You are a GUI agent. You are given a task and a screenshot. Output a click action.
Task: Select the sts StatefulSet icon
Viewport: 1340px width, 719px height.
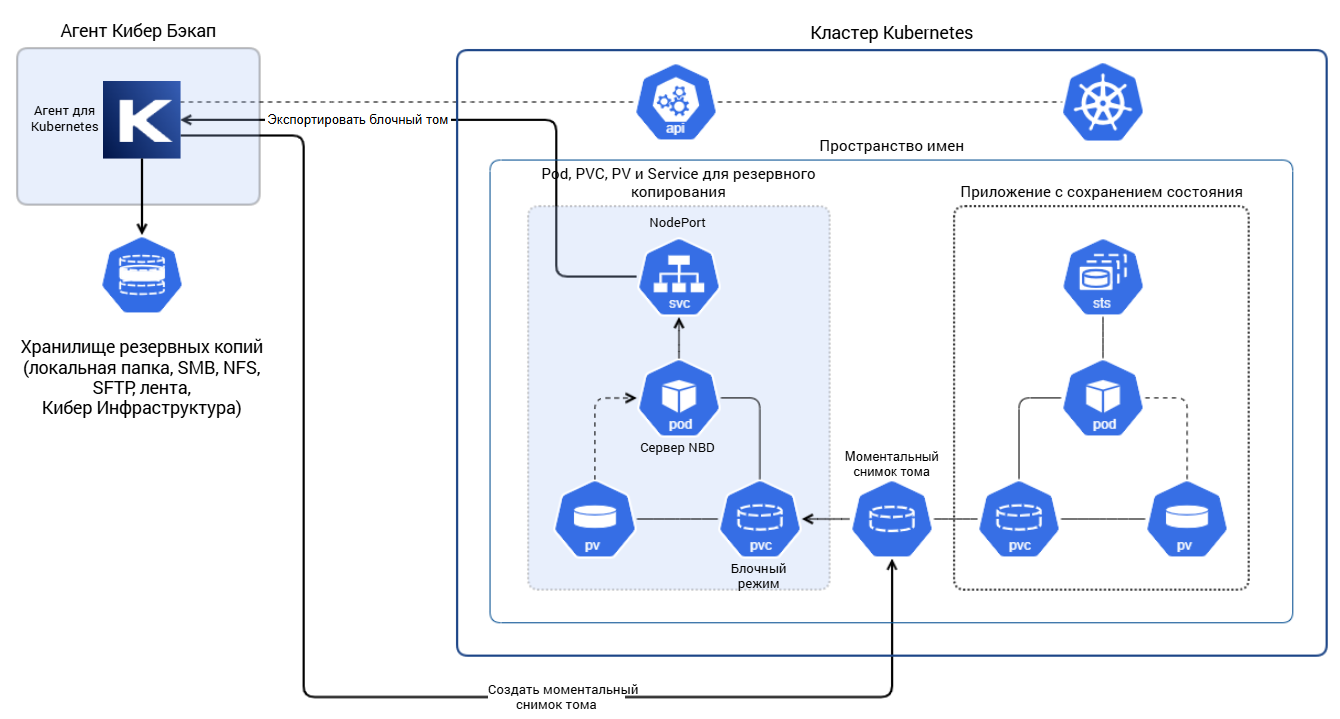[x=1103, y=277]
